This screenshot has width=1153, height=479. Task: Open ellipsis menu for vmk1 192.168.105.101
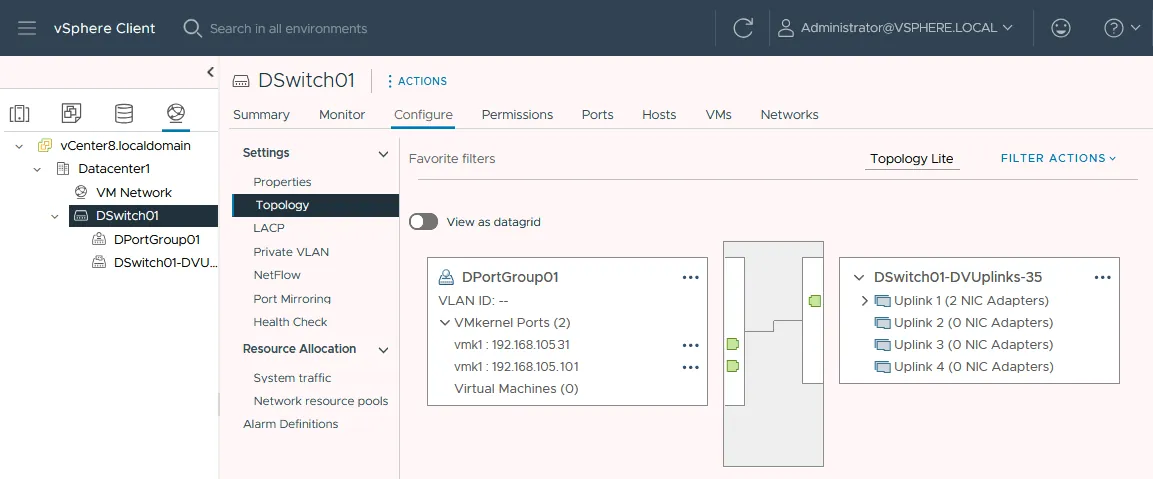[x=690, y=367]
